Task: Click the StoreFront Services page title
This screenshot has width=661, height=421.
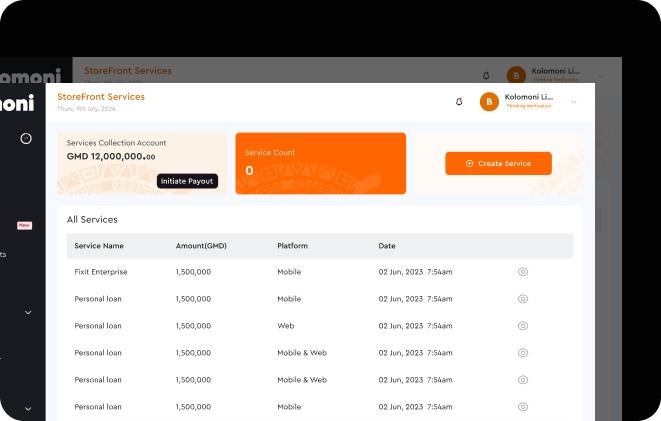Action: [x=101, y=97]
